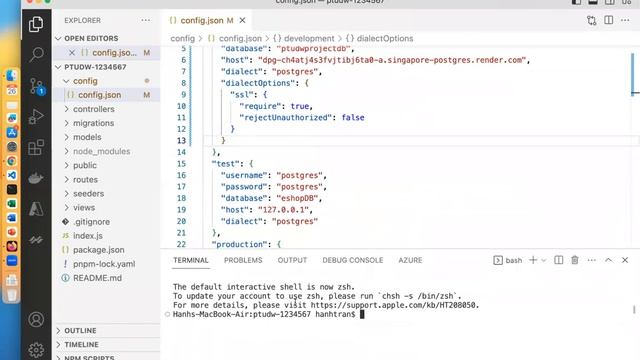Viewport: 640px width, 360px height.
Task: Open terminal panel more actions
Action: pos(591,260)
